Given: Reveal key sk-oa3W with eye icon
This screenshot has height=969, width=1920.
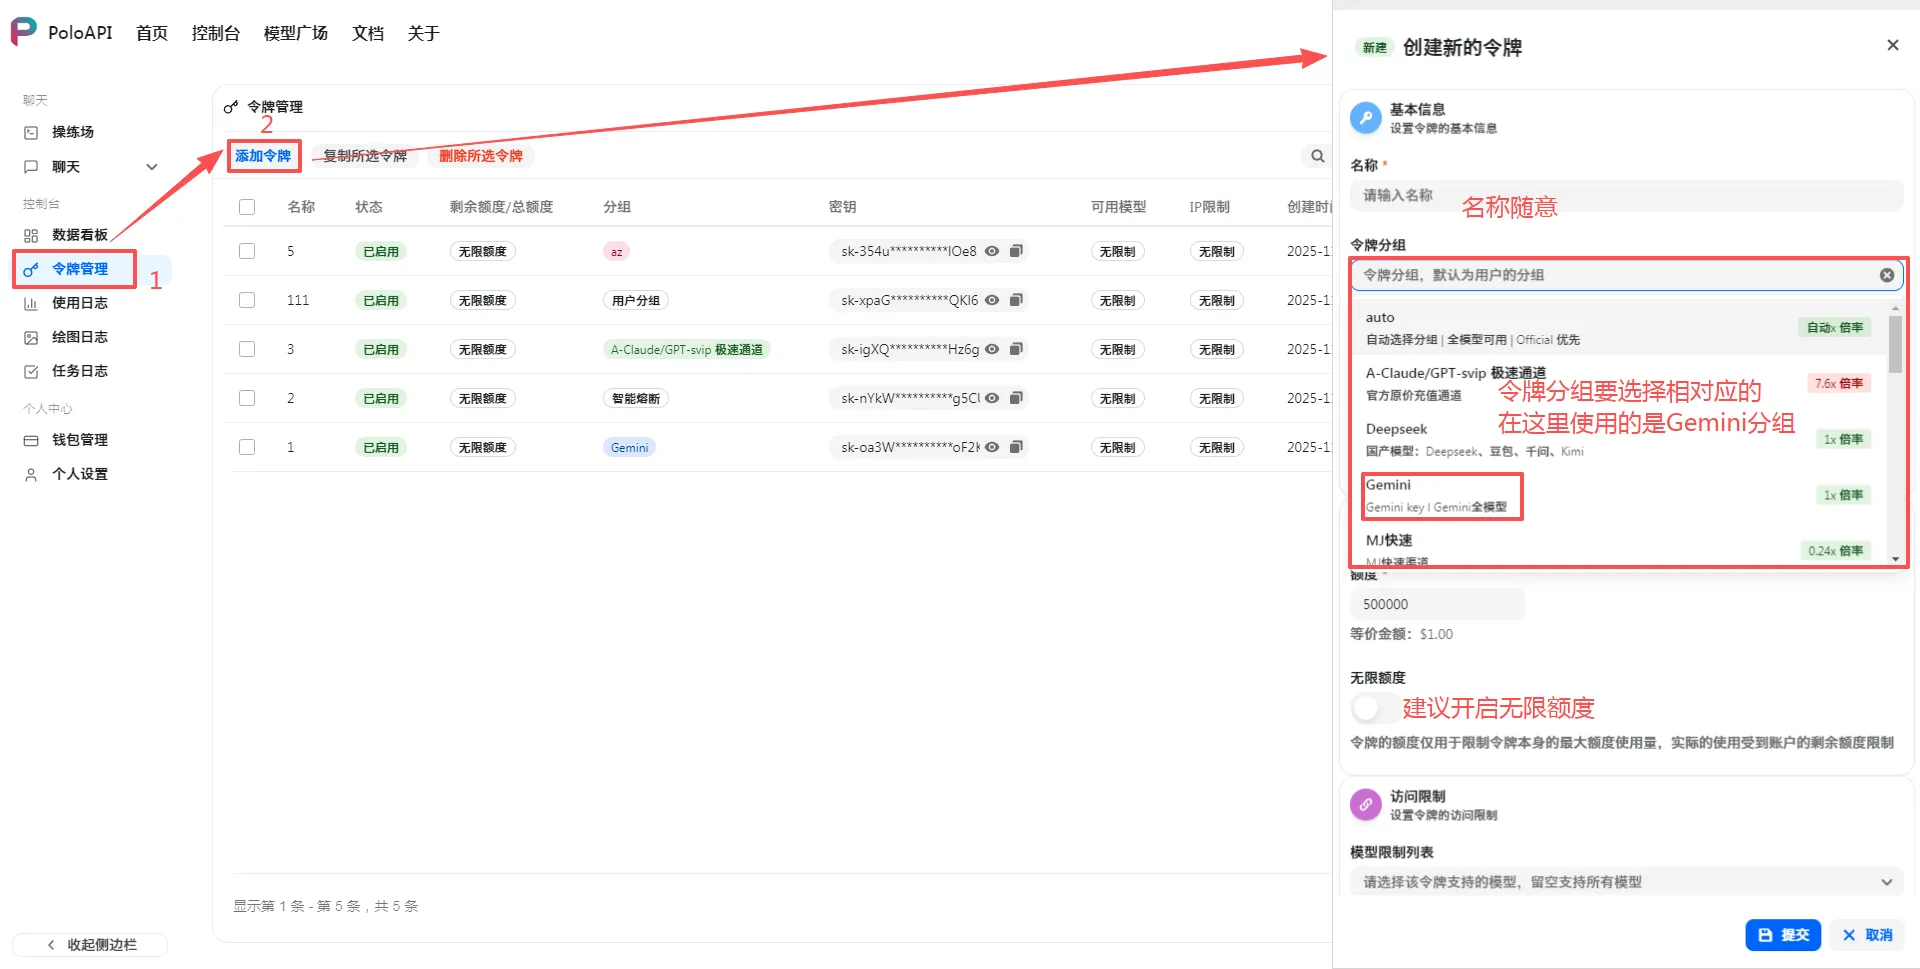Looking at the screenshot, I should pos(992,447).
